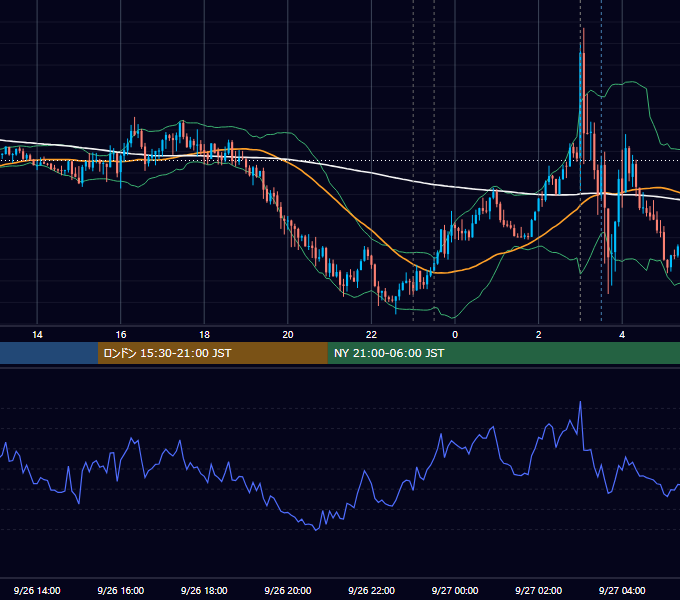Image resolution: width=680 pixels, height=600 pixels.
Task: Click the 14 hour axis label
Action: click(37, 335)
